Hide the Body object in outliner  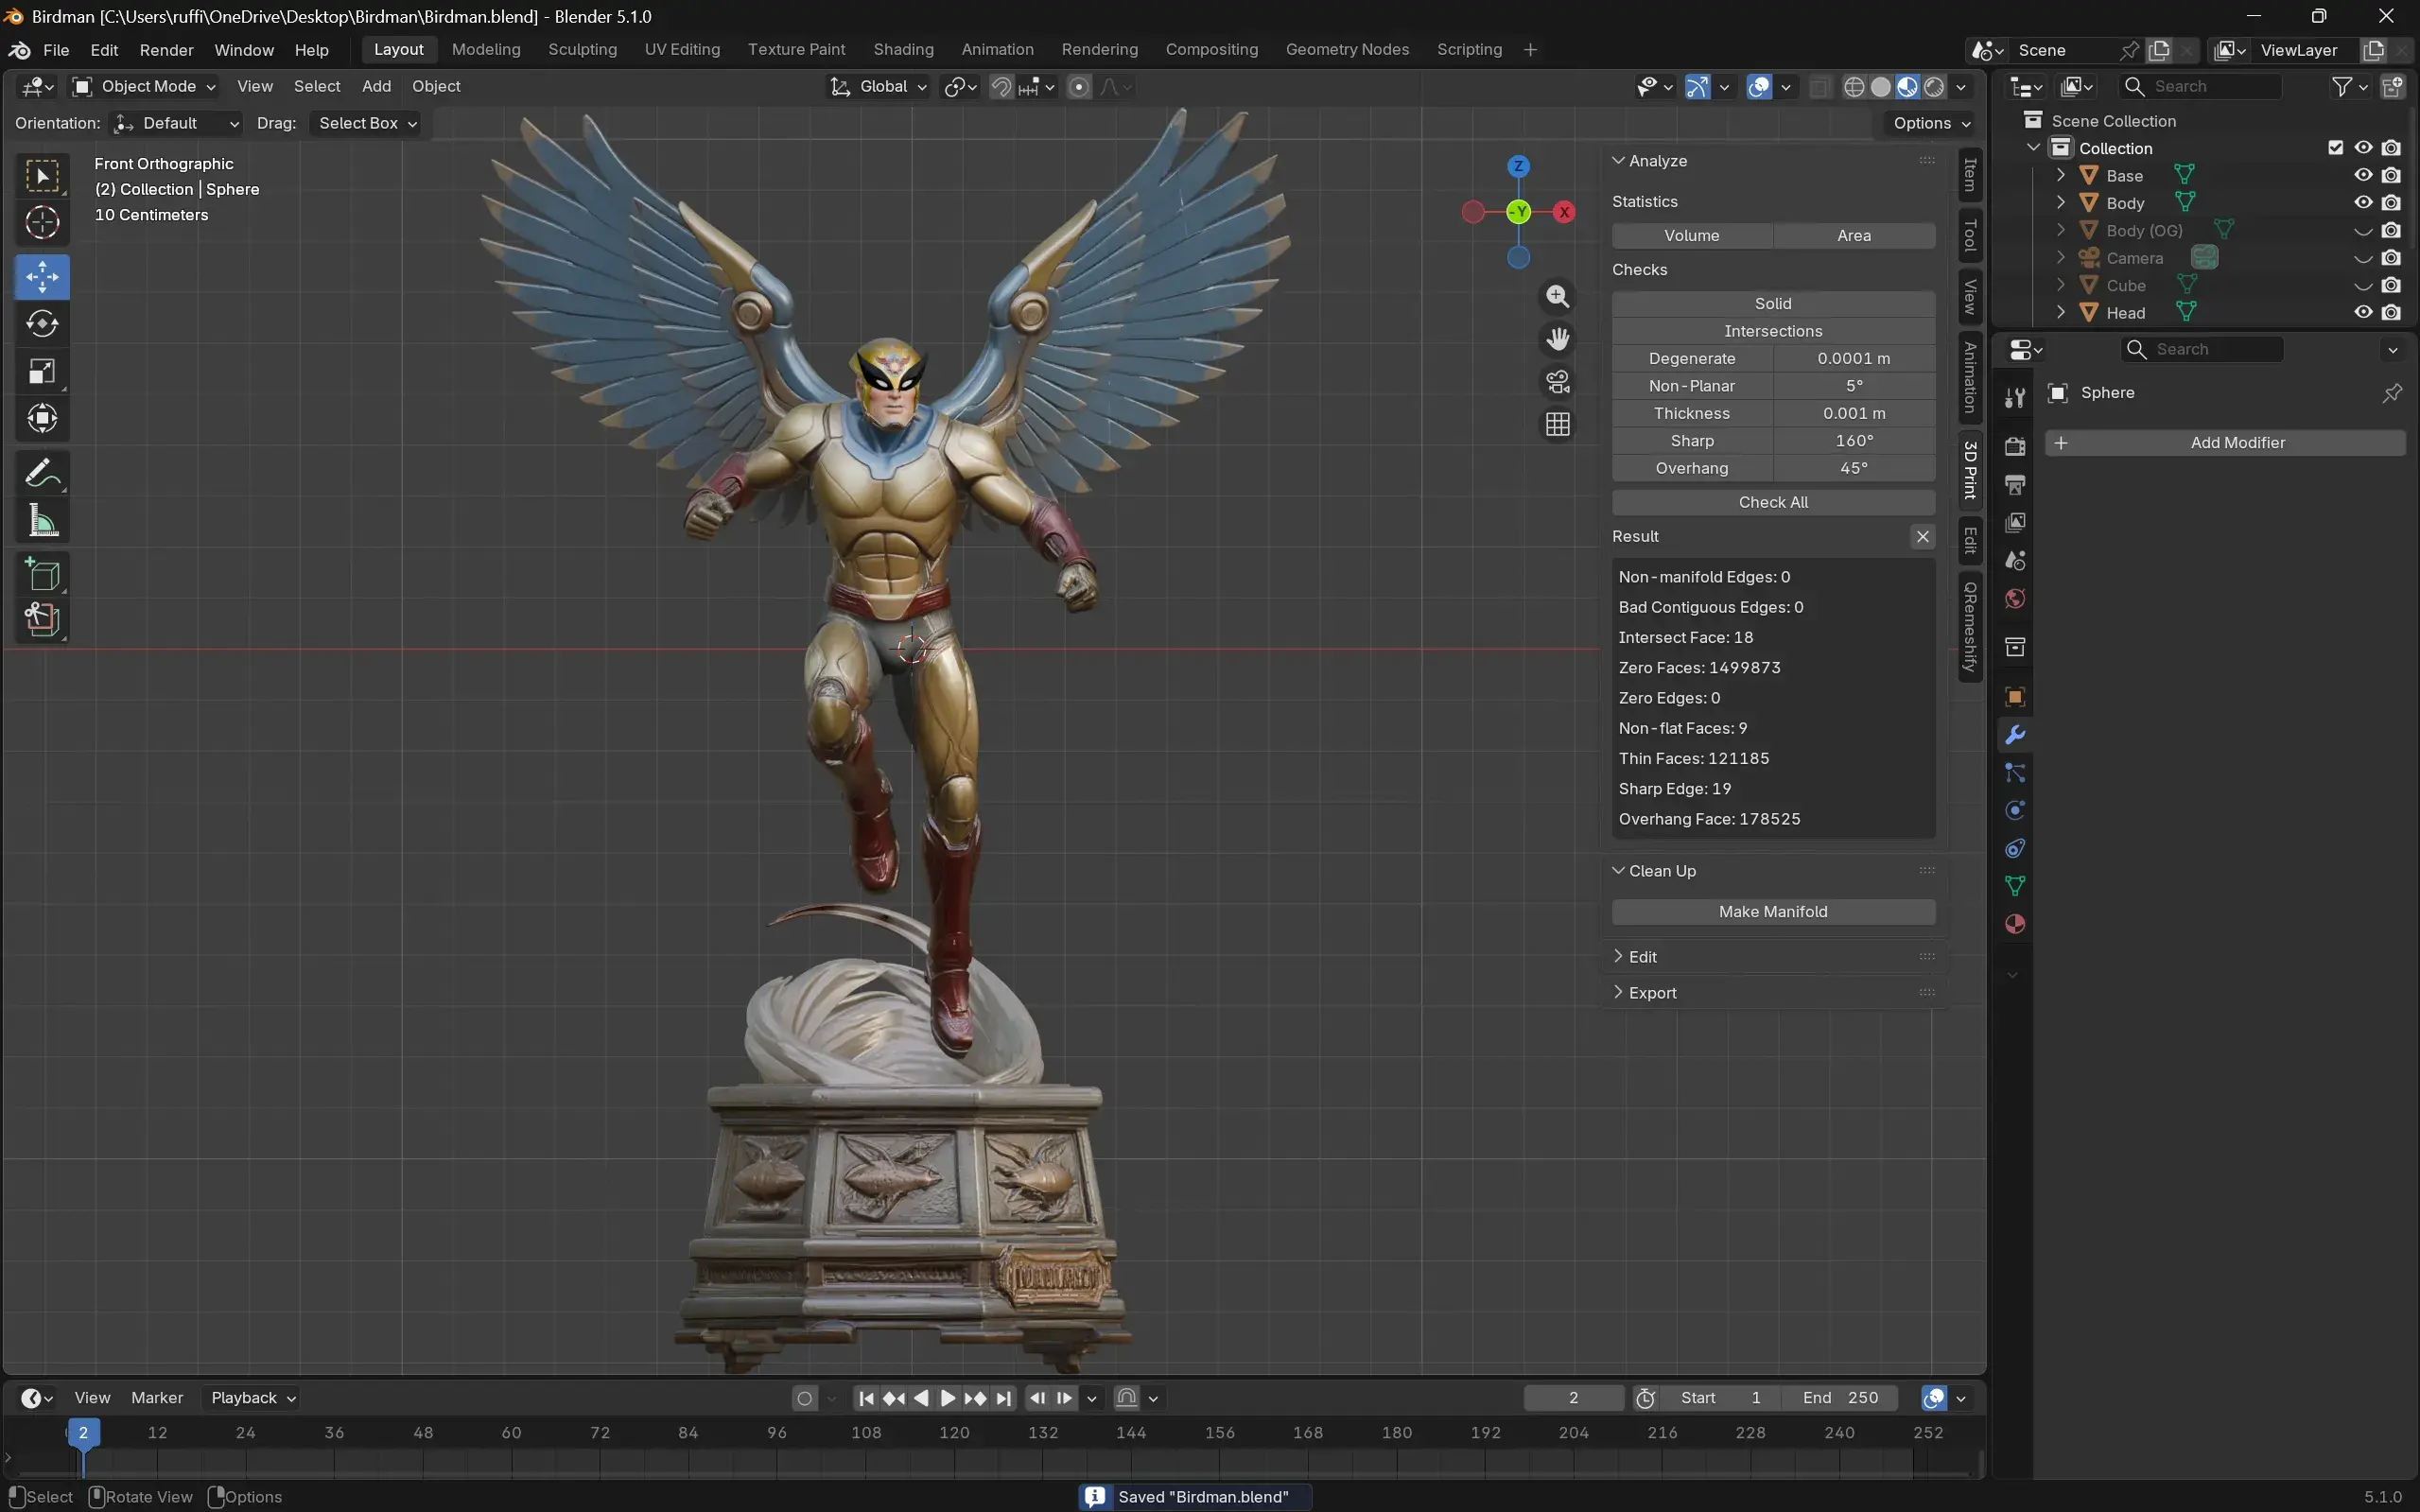pos(2363,202)
